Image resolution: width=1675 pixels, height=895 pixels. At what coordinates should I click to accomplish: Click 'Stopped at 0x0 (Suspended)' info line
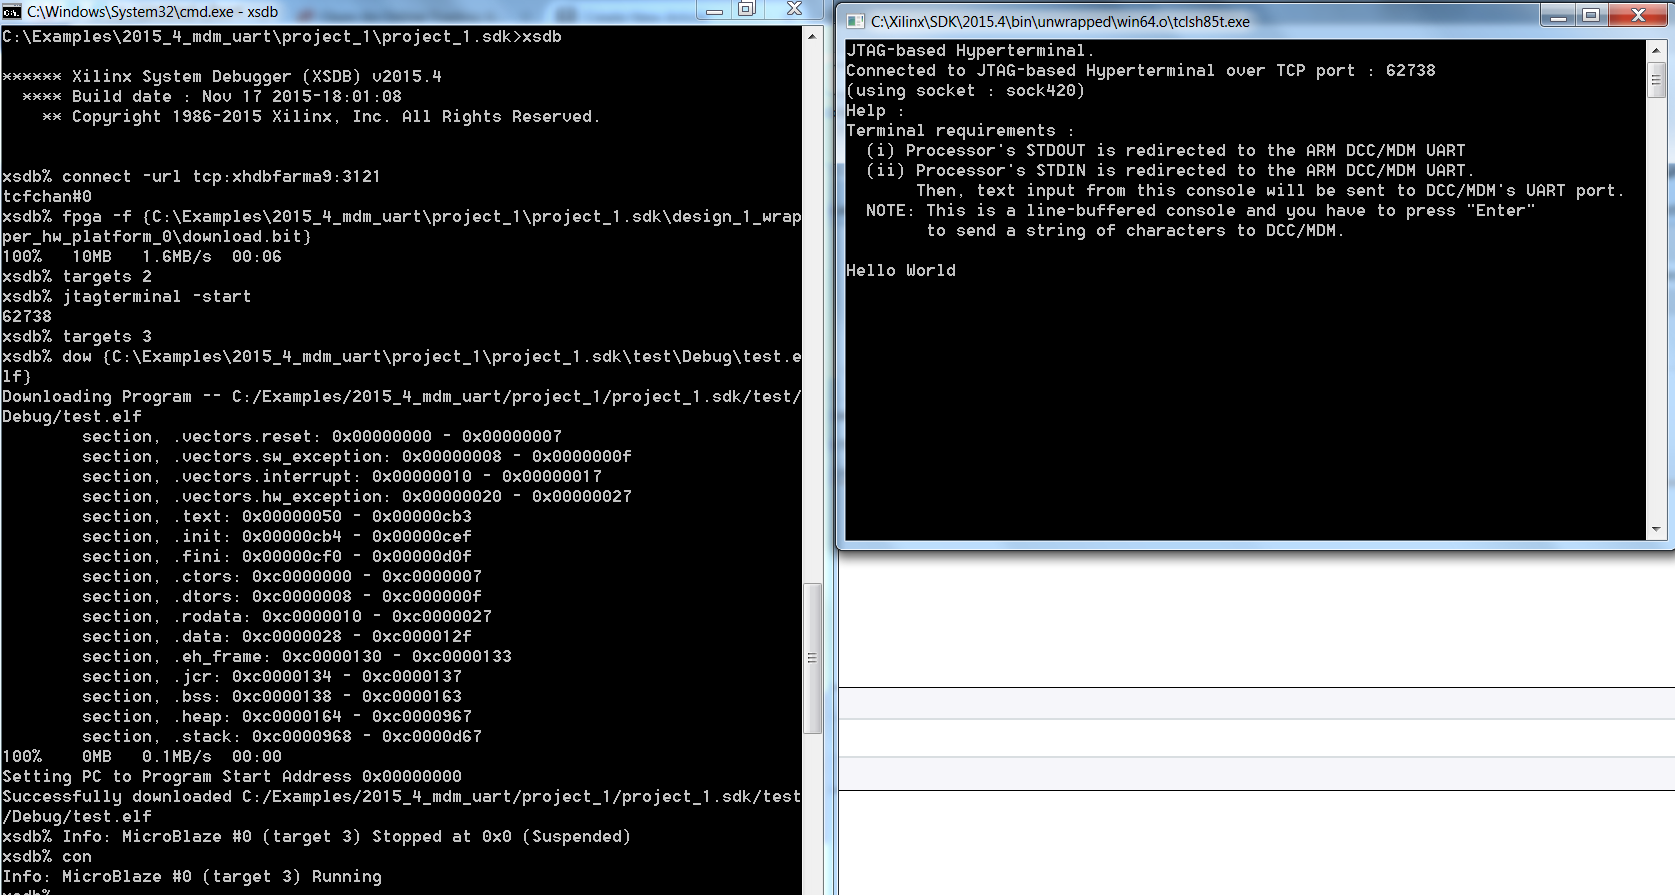tap(316, 836)
